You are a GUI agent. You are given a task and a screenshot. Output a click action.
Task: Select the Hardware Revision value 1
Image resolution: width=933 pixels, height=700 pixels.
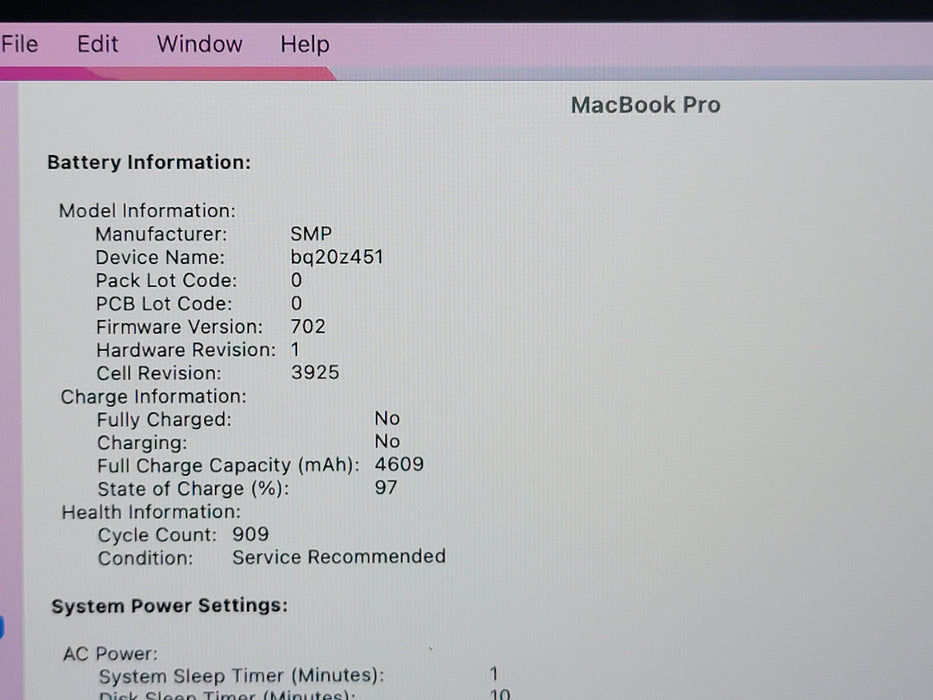point(295,350)
